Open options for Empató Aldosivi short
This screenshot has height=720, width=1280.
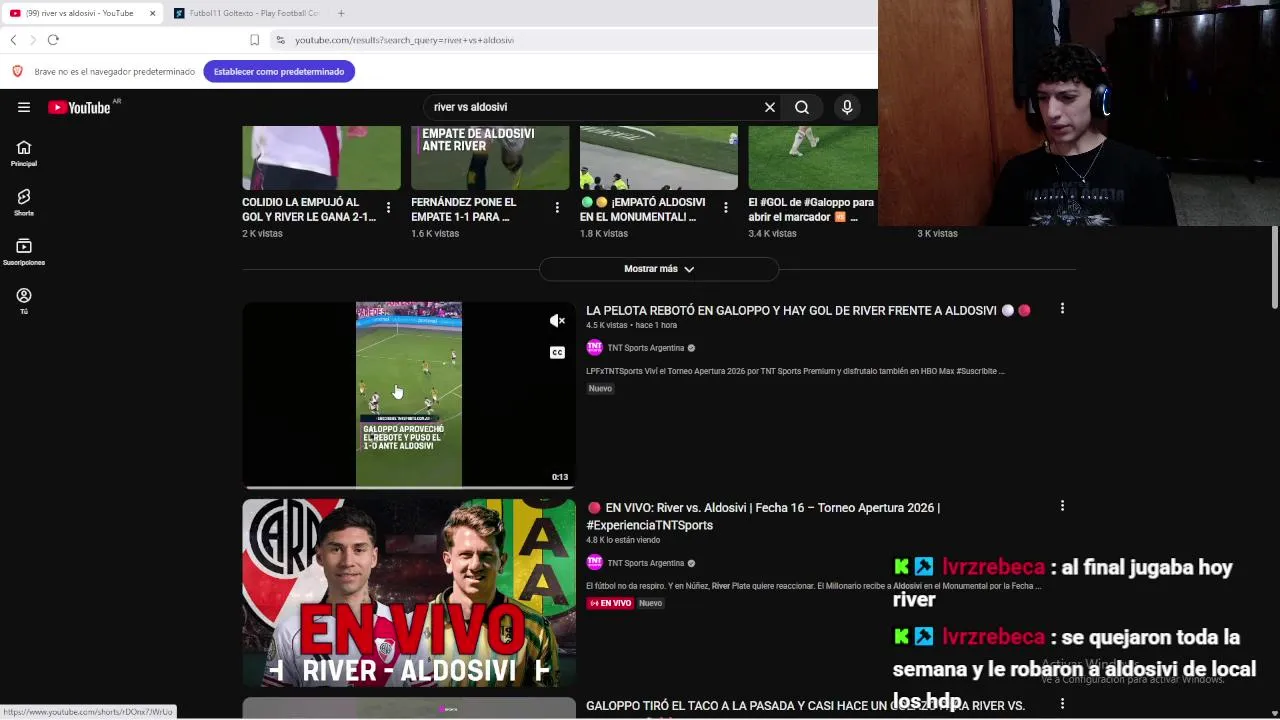[726, 208]
